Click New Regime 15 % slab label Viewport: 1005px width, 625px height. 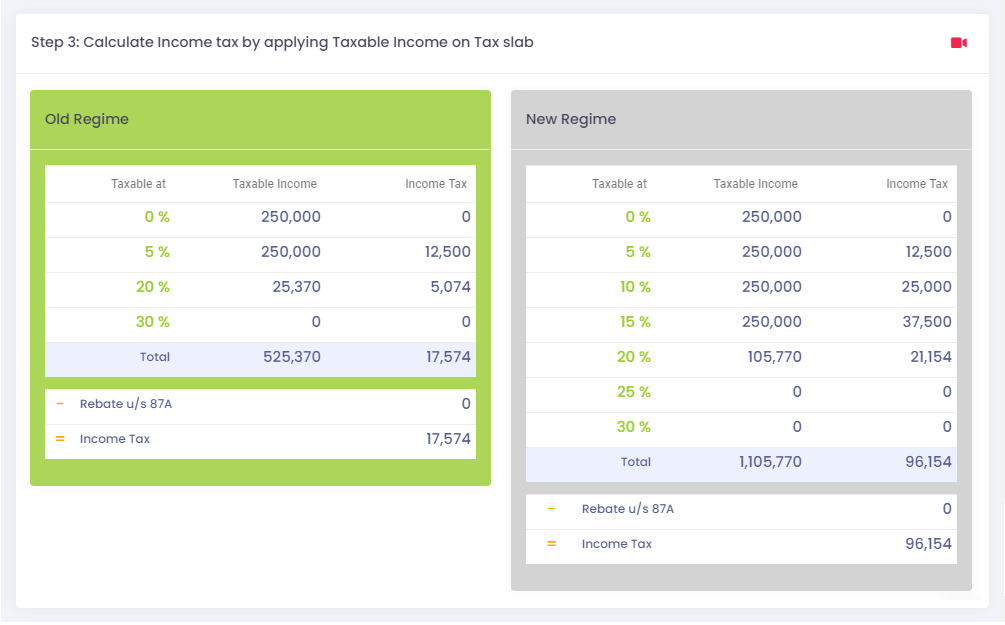point(635,322)
